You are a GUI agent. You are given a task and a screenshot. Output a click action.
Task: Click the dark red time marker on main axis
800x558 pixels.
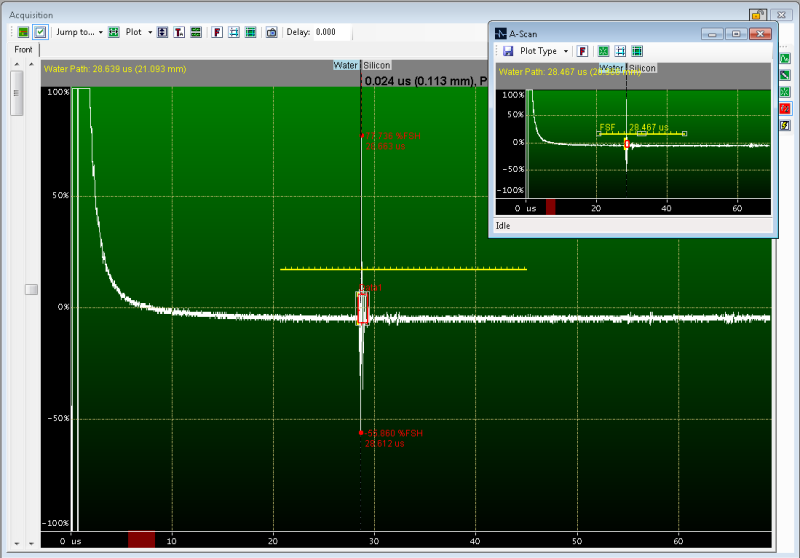point(141,539)
